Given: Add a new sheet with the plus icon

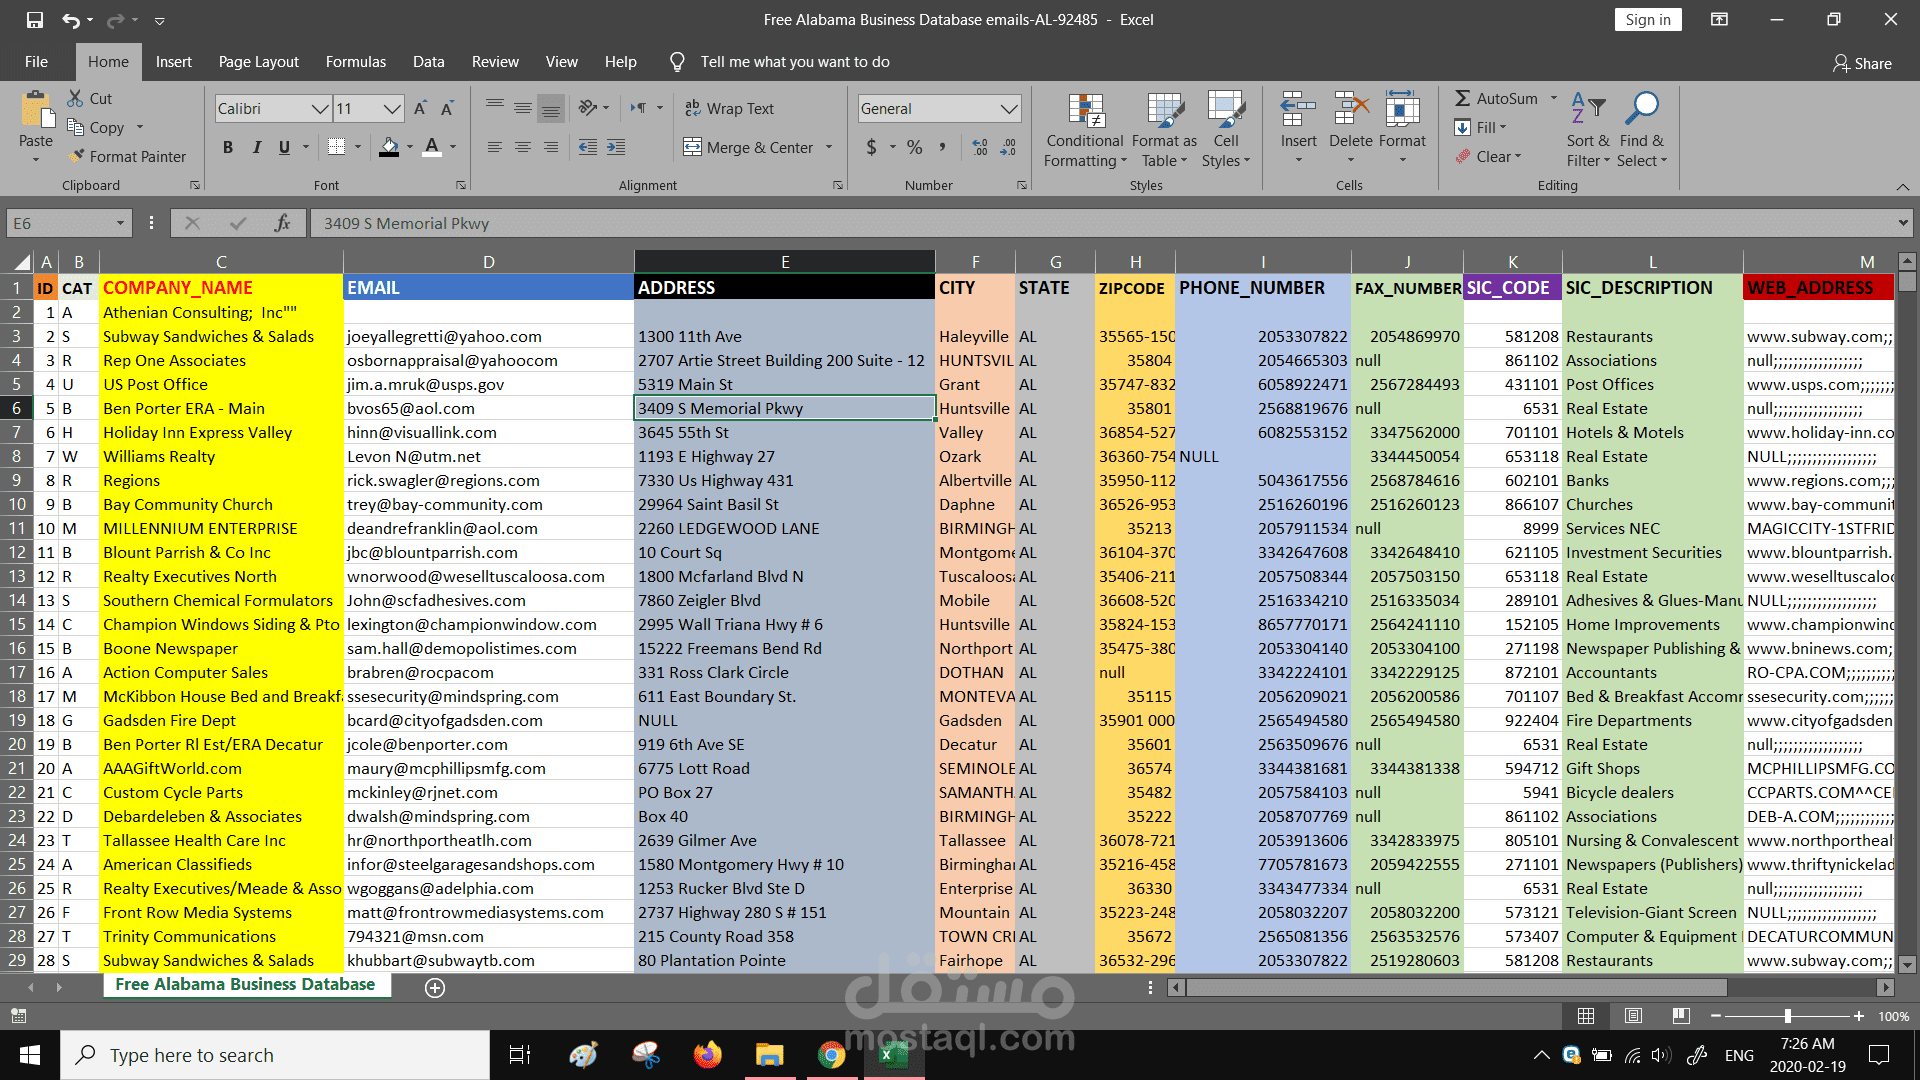Looking at the screenshot, I should [x=435, y=988].
